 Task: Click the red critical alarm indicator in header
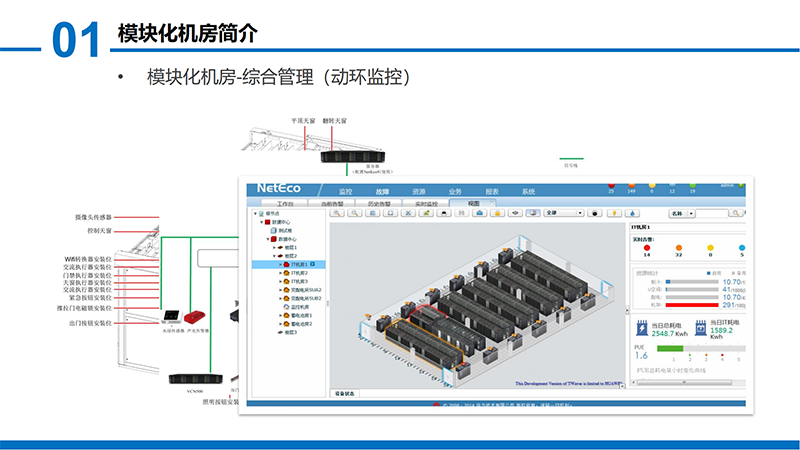(611, 185)
